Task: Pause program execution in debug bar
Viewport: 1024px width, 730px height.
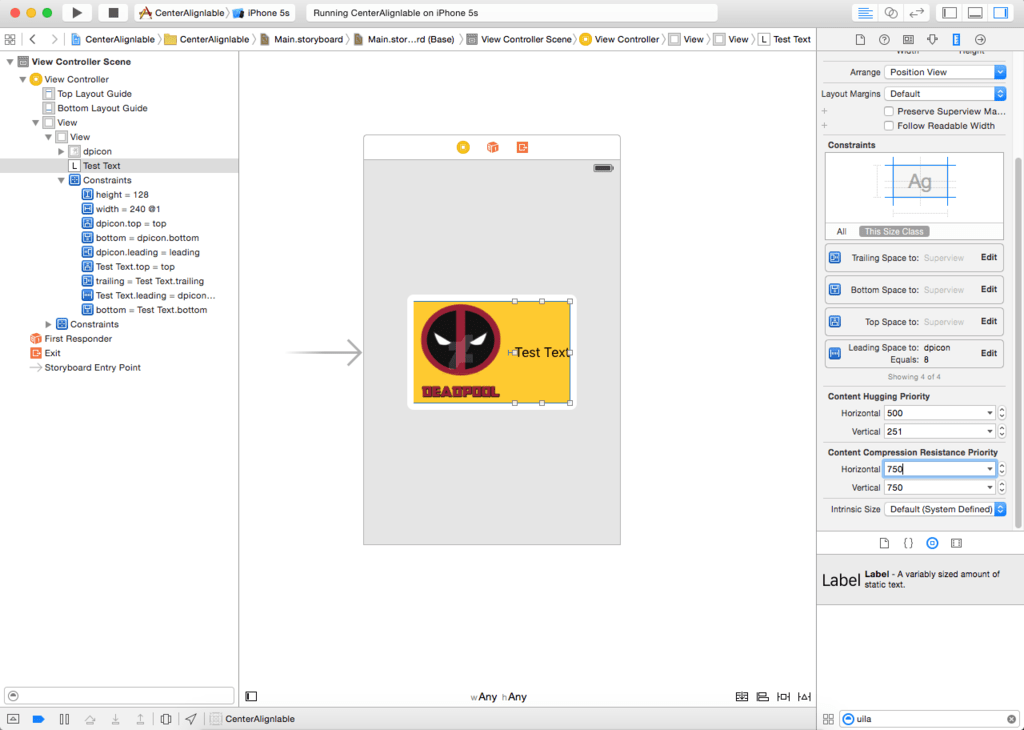Action: pos(64,719)
